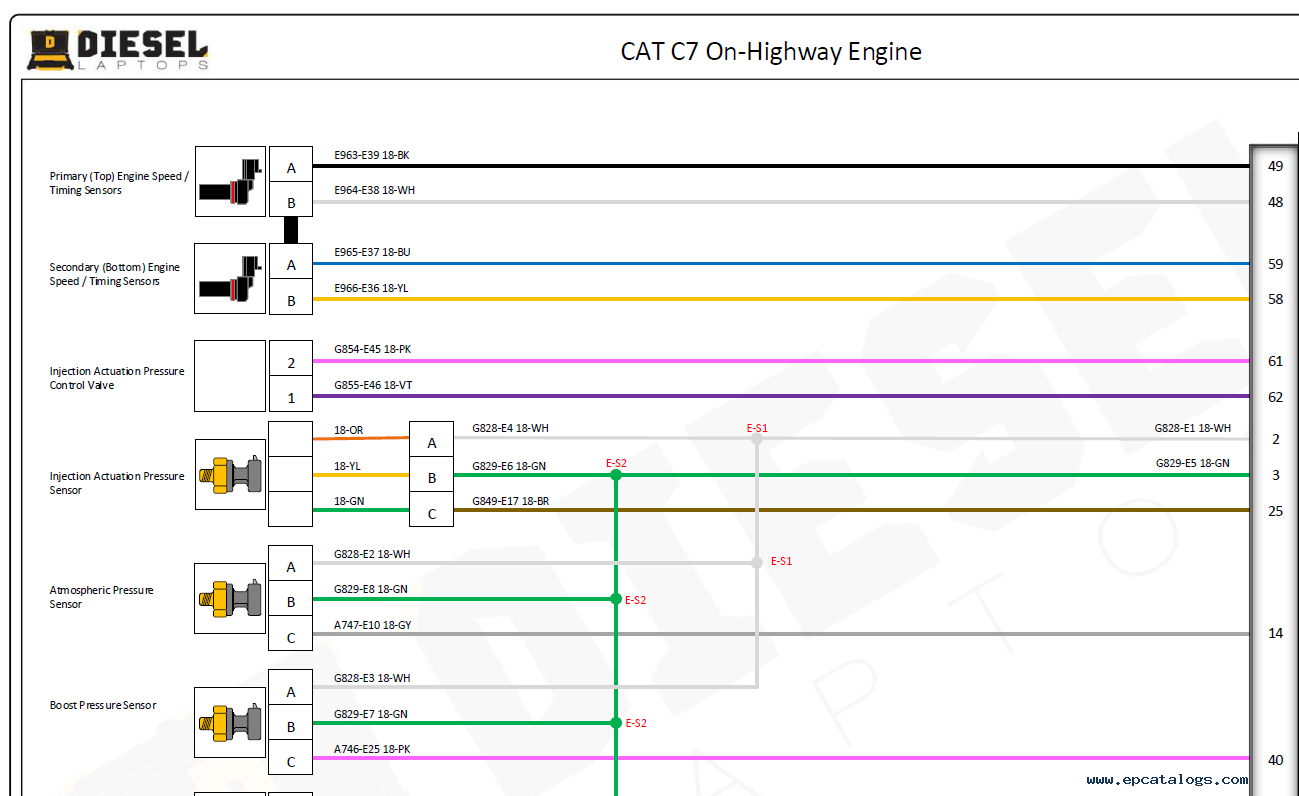Screen dimensions: 1299x796
Task: Click wire label G855-E46 18-VT
Action: tap(372, 384)
